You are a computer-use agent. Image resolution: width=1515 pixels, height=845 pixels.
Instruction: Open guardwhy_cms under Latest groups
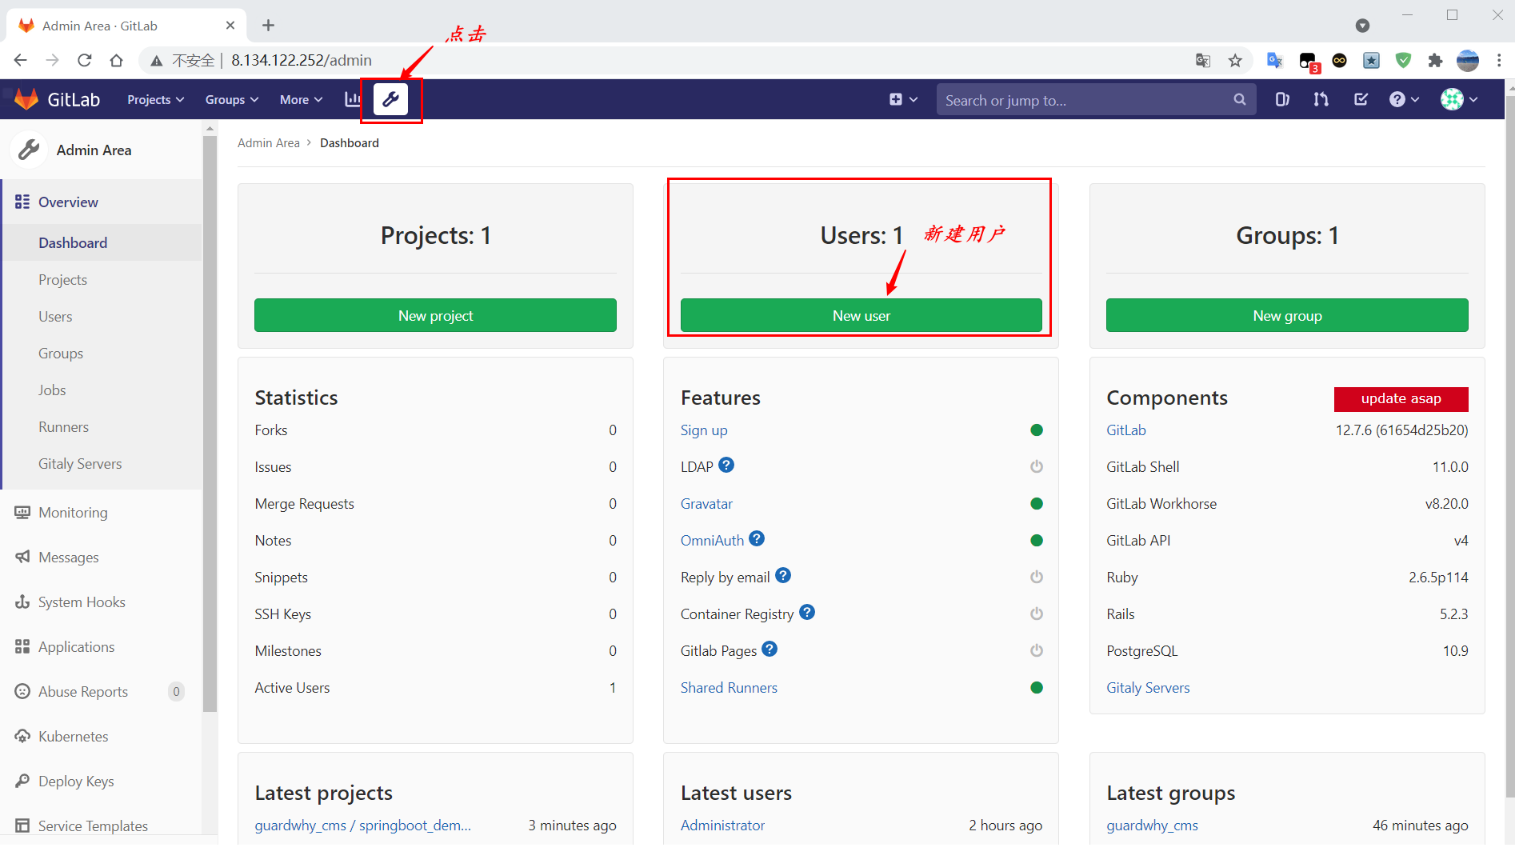[x=1152, y=825]
